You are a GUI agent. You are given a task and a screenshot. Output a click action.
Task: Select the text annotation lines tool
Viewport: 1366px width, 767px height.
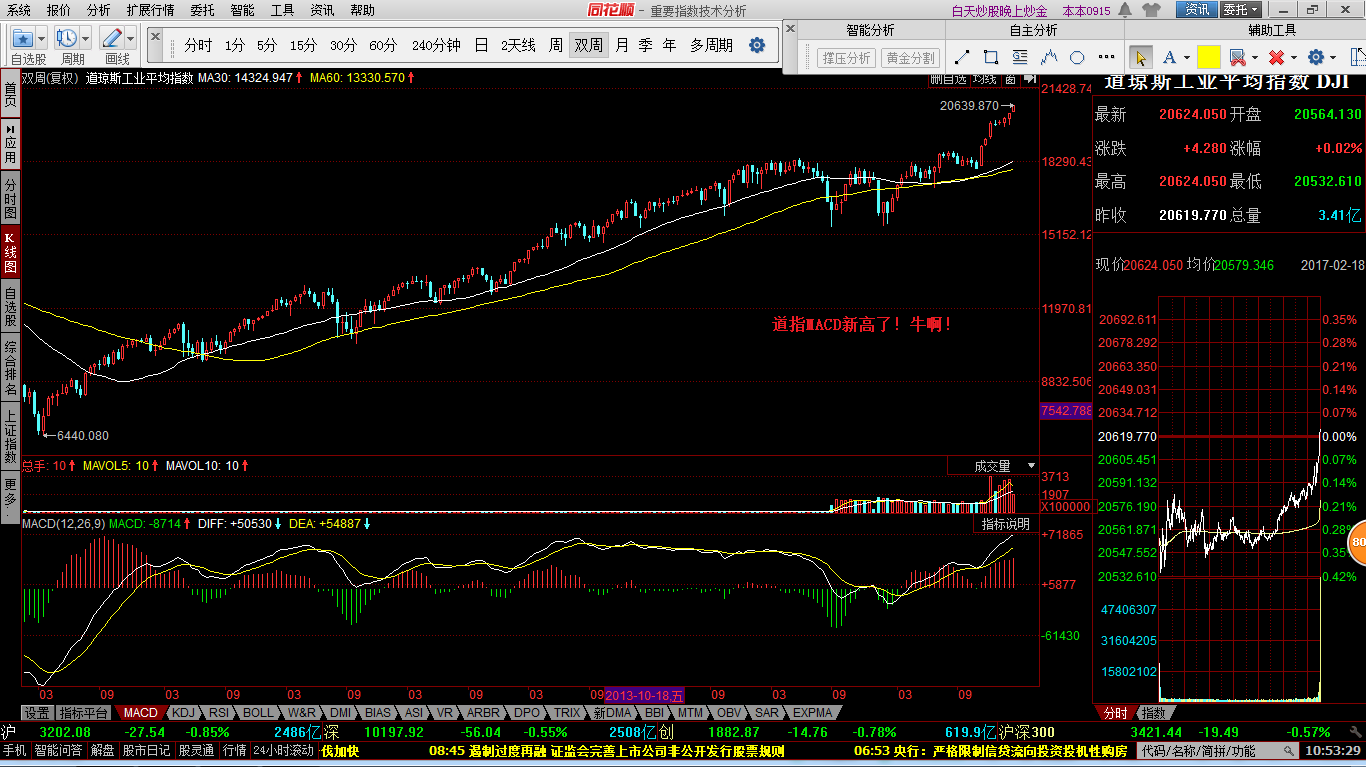click(1020, 57)
